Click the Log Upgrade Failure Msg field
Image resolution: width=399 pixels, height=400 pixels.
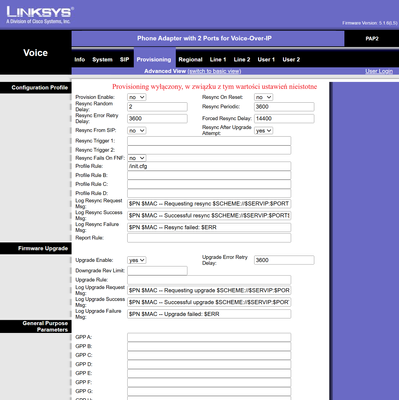click(209, 314)
